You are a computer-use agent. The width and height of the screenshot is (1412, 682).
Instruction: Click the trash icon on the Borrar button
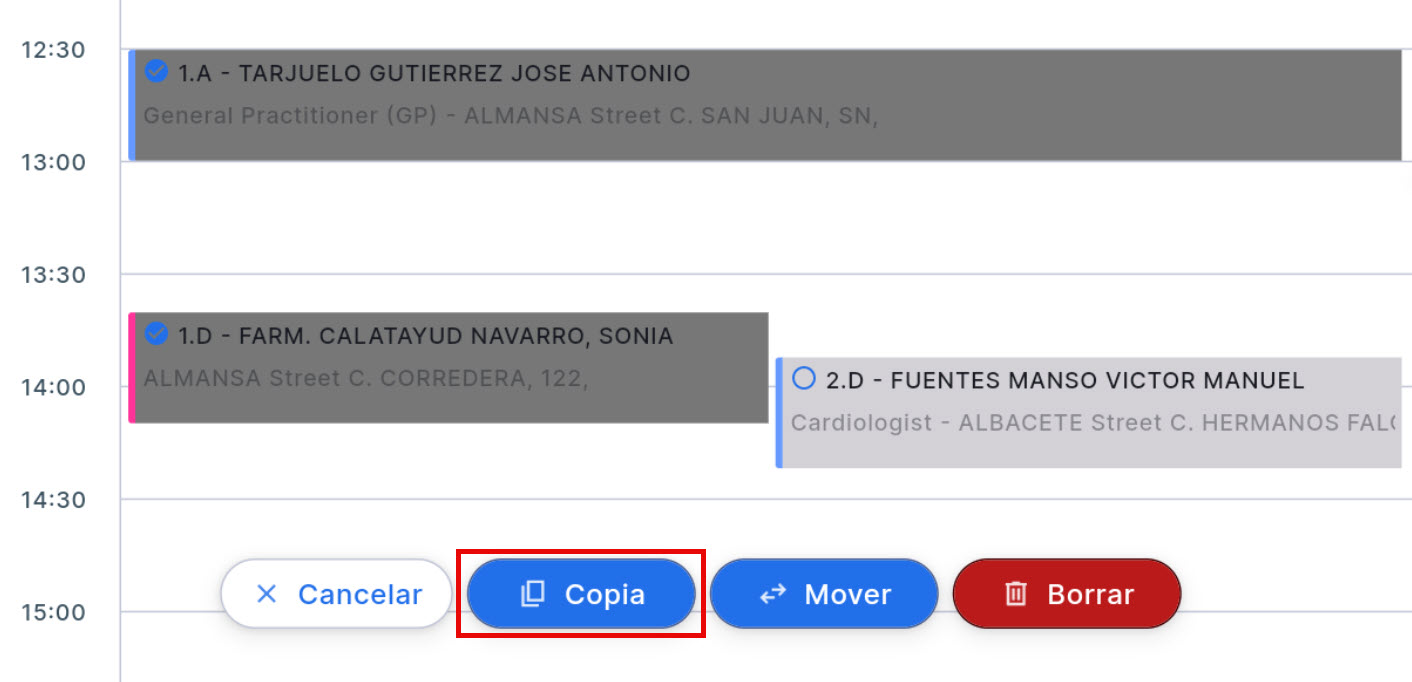1017,593
